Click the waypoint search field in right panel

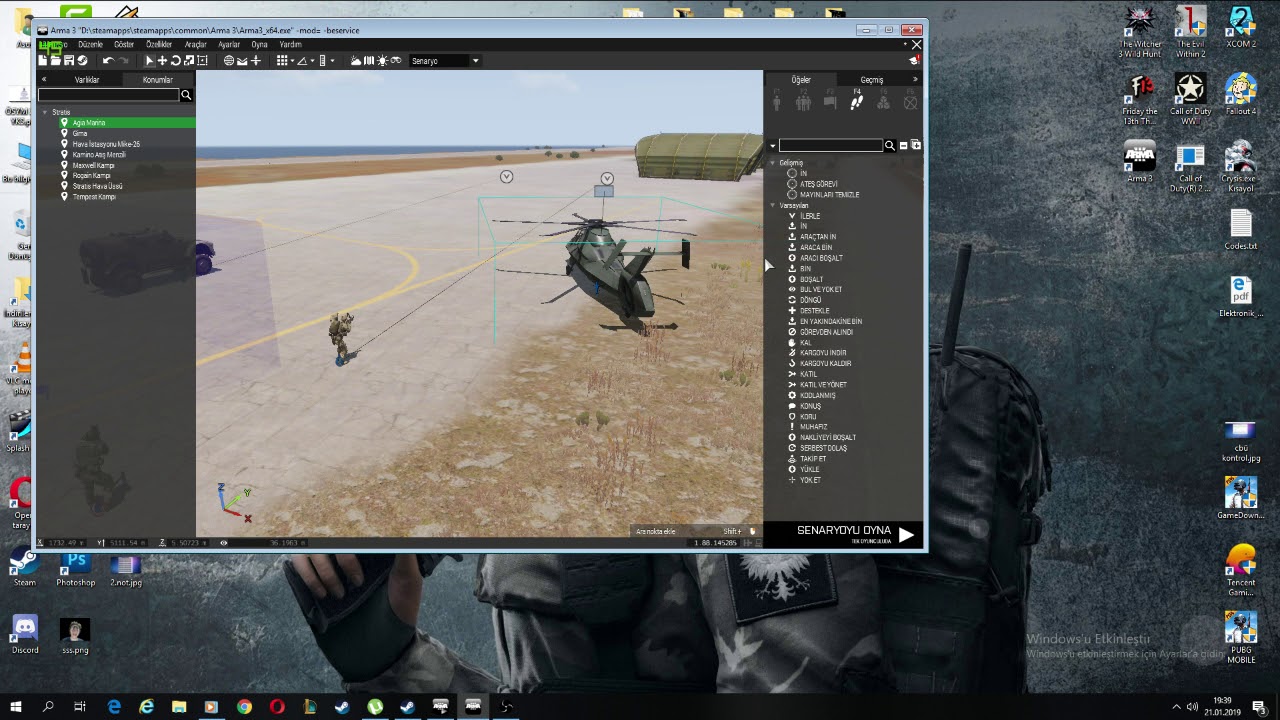pyautogui.click(x=830, y=146)
